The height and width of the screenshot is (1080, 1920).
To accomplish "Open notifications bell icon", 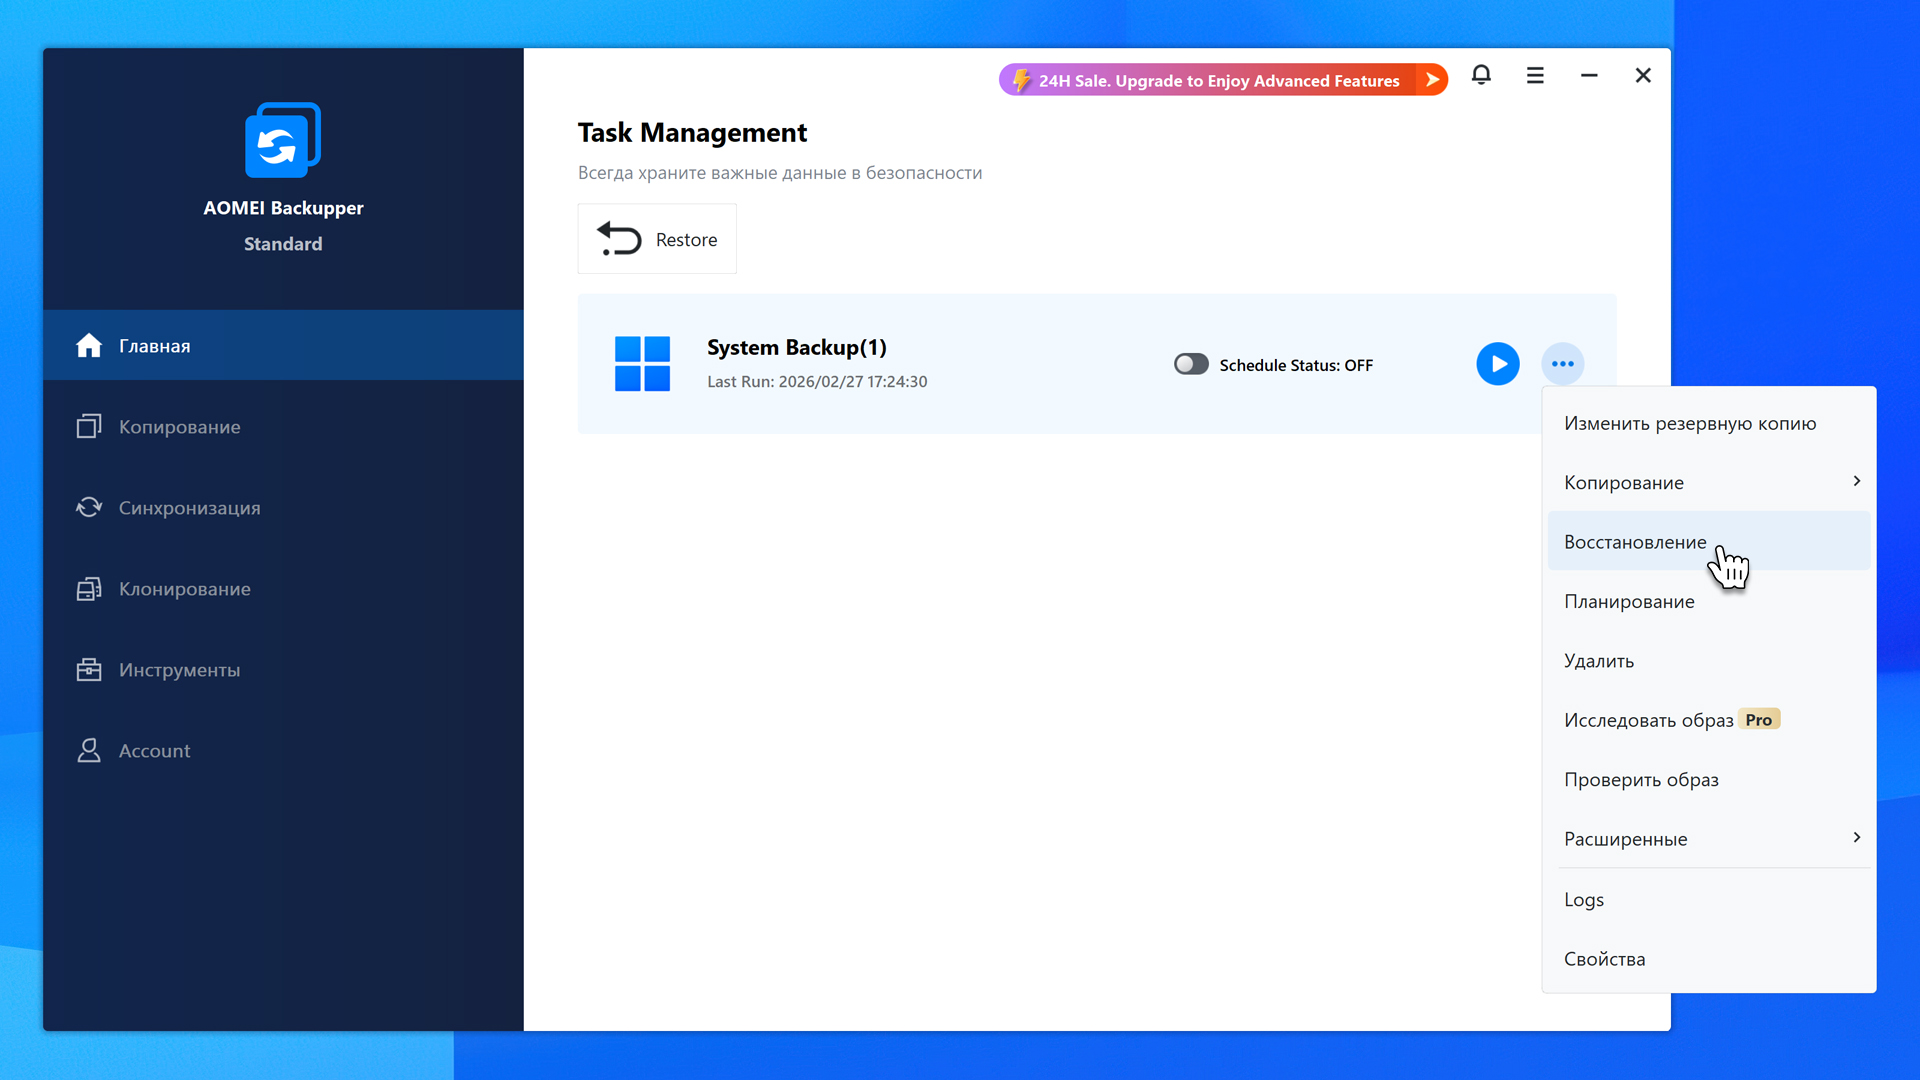I will point(1481,76).
